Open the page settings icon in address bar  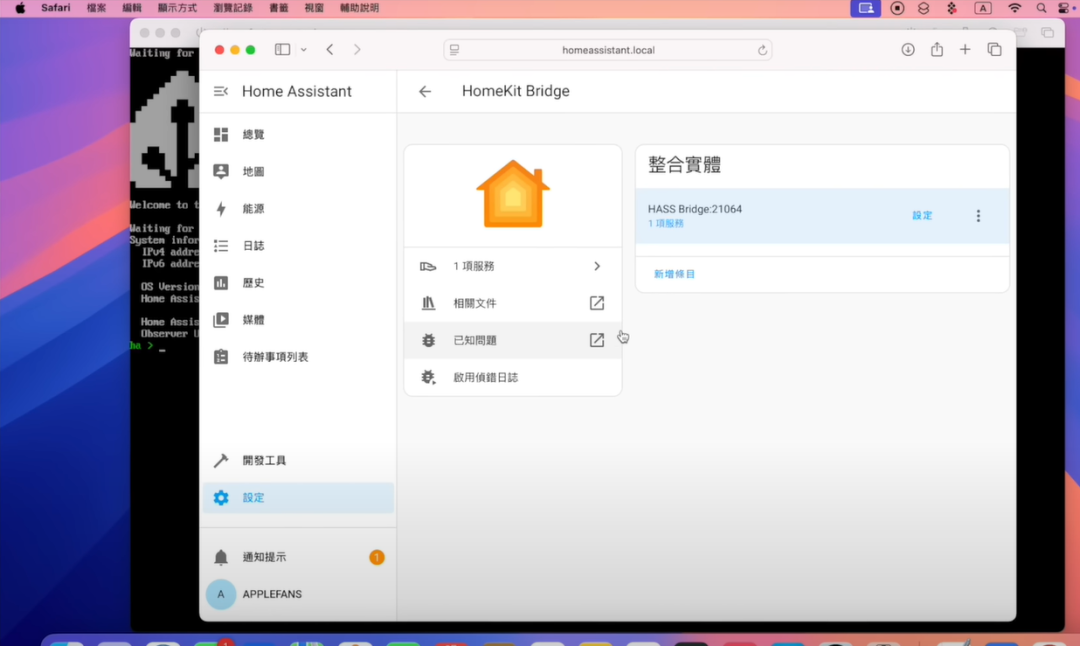pos(455,50)
